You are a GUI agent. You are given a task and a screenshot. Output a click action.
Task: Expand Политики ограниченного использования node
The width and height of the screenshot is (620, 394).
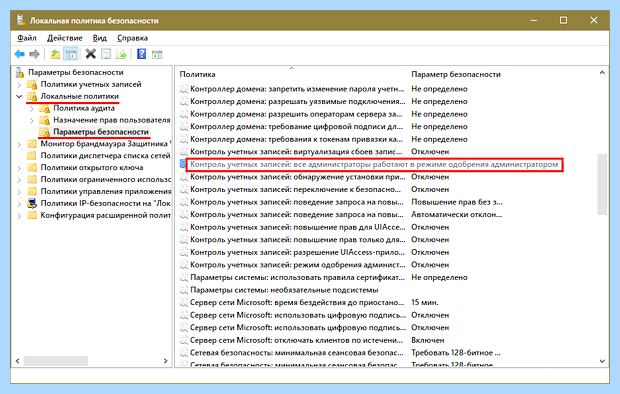pyautogui.click(x=19, y=180)
